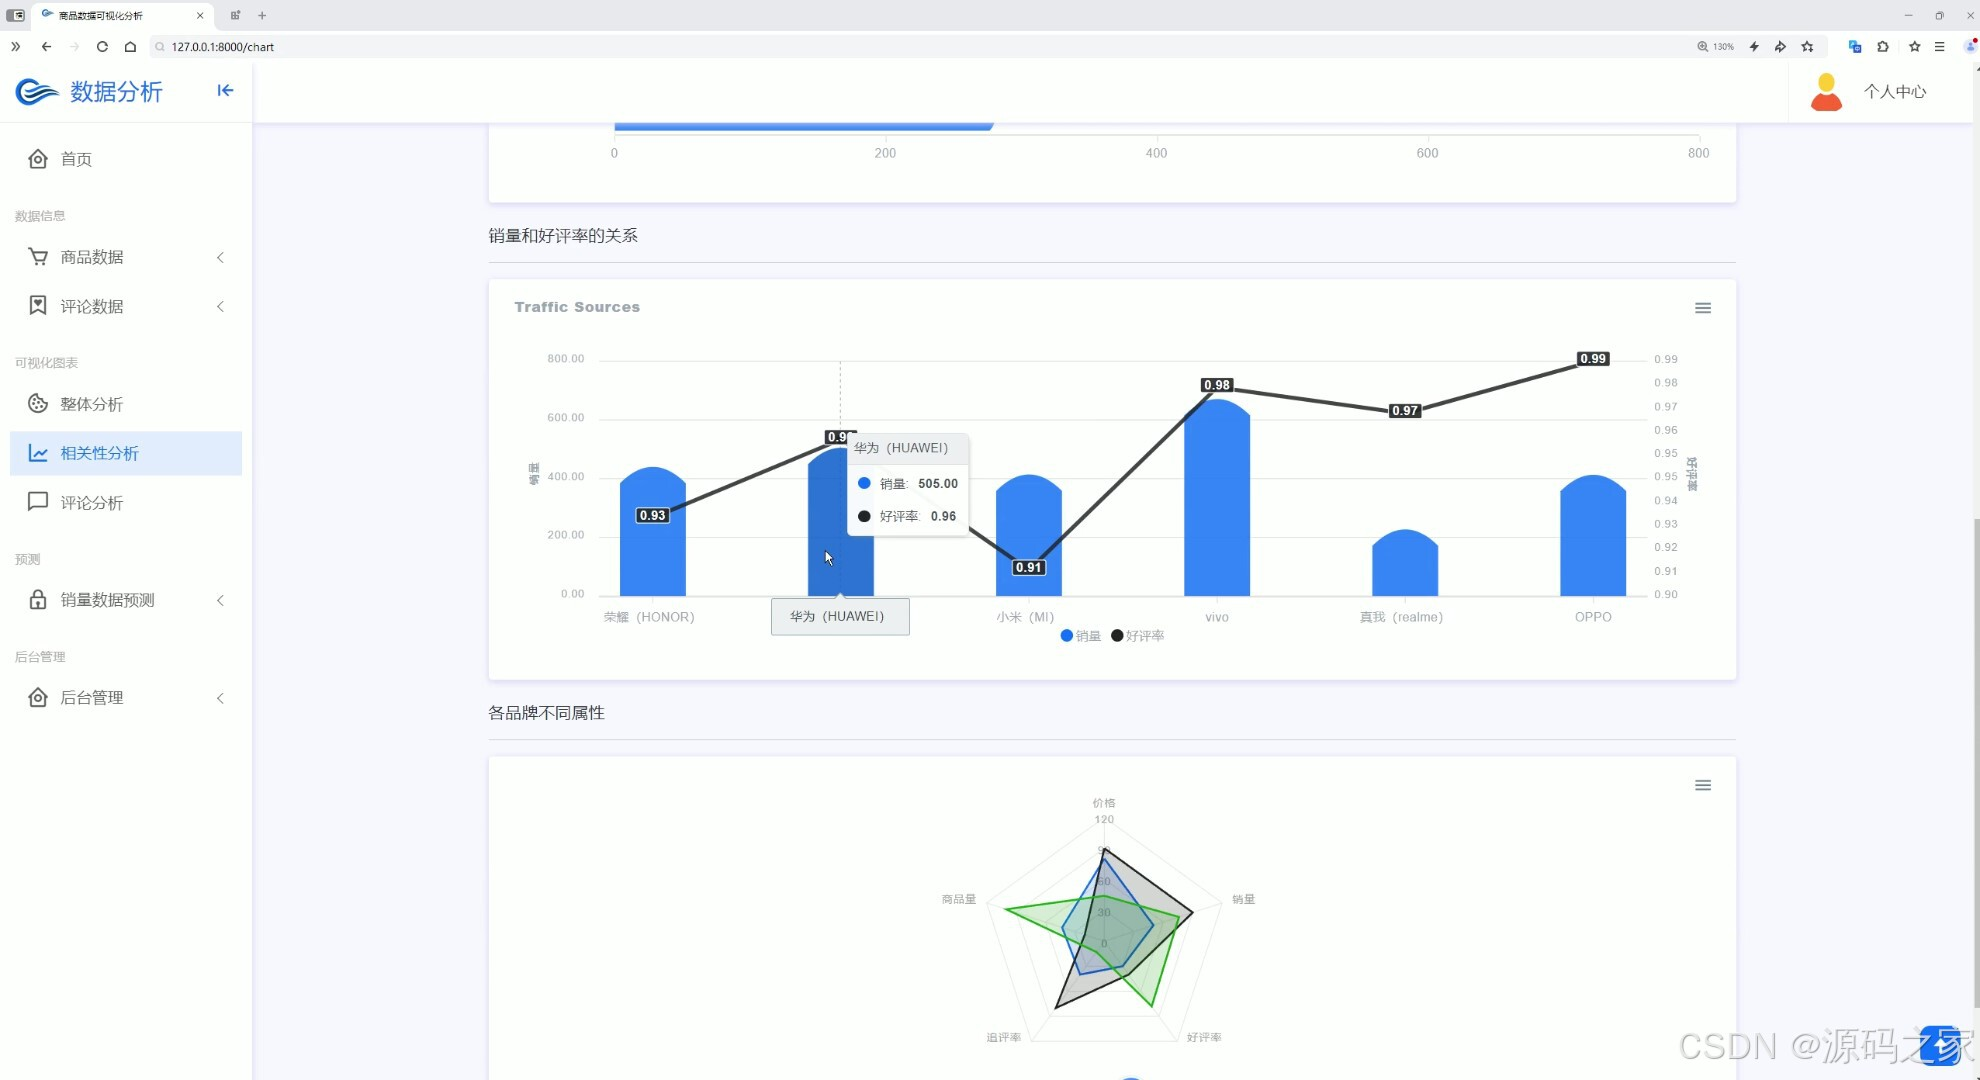Click the cookie icon for 整体分析
Screen dimensions: 1980x1080
pos(38,404)
